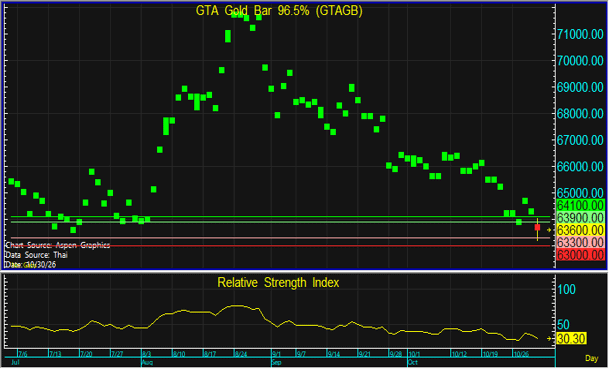Image resolution: width=609 pixels, height=369 pixels.
Task: Click the Sep month label
Action: pyautogui.click(x=276, y=362)
